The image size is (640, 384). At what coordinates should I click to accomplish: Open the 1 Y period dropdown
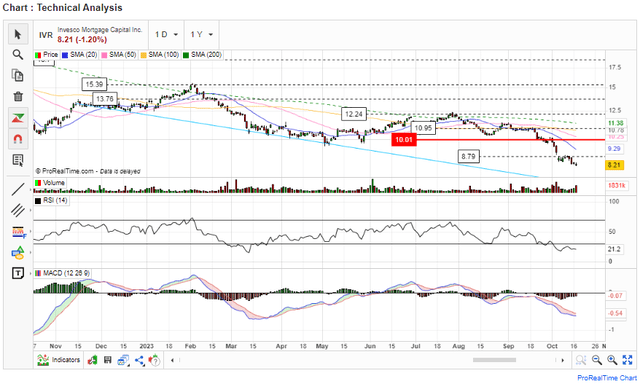click(x=202, y=34)
